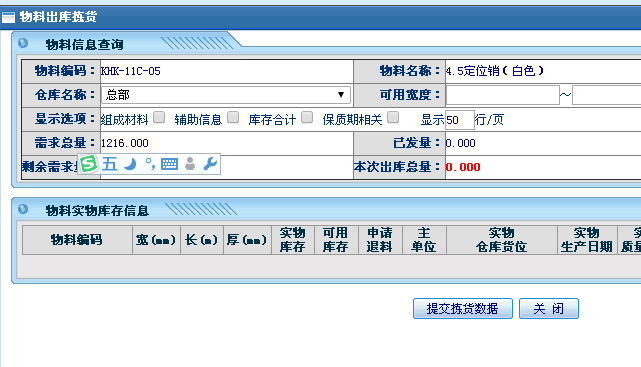641x367 pixels.
Task: Enable the 组成材料 checkbox
Action: pyautogui.click(x=159, y=118)
